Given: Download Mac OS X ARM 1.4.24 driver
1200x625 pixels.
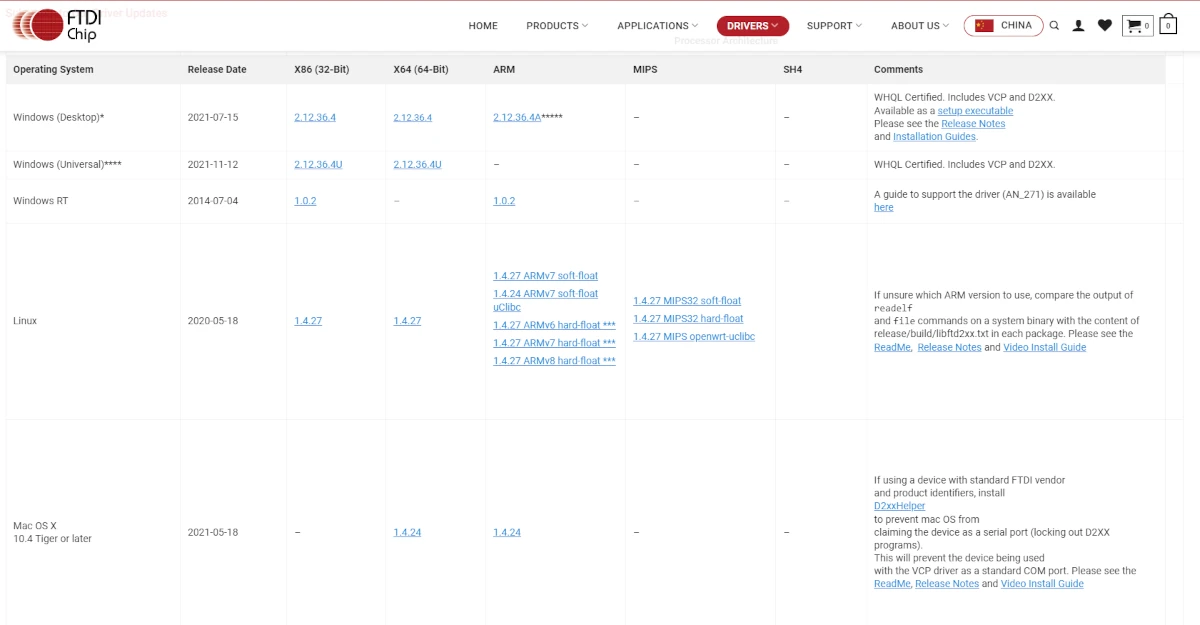Looking at the screenshot, I should (x=507, y=533).
